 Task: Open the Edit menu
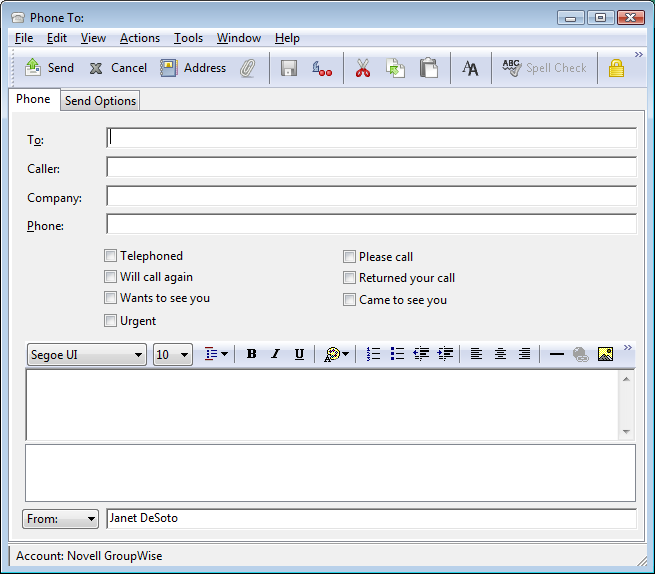pyautogui.click(x=57, y=38)
